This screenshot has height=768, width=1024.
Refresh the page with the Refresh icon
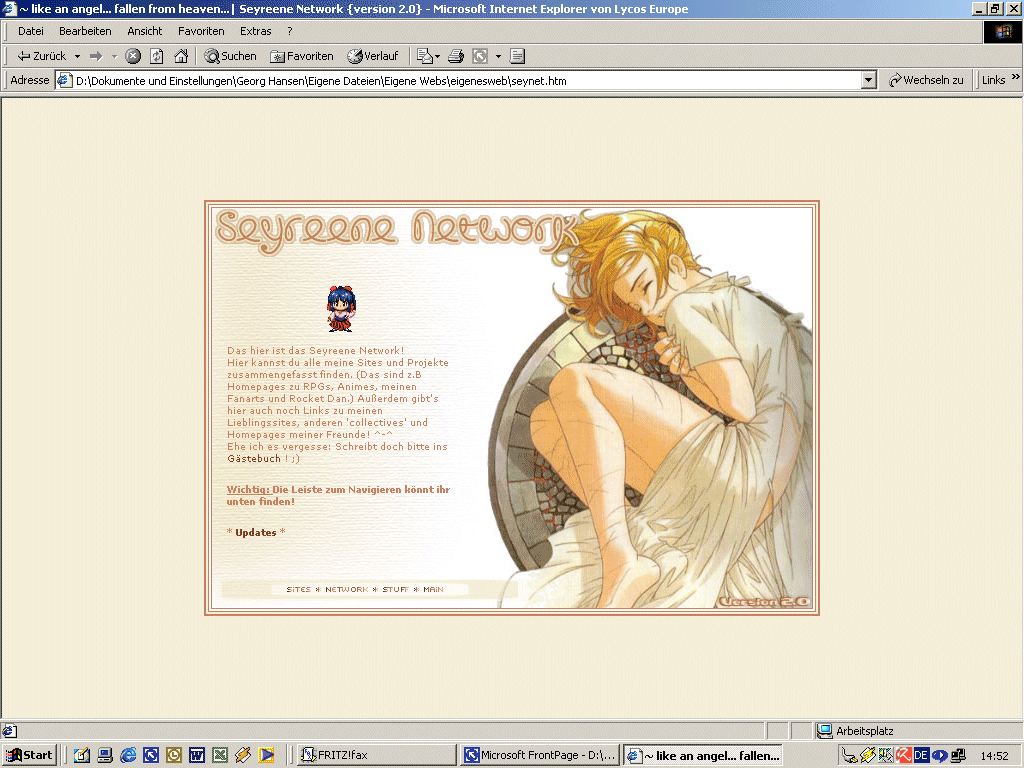click(157, 56)
